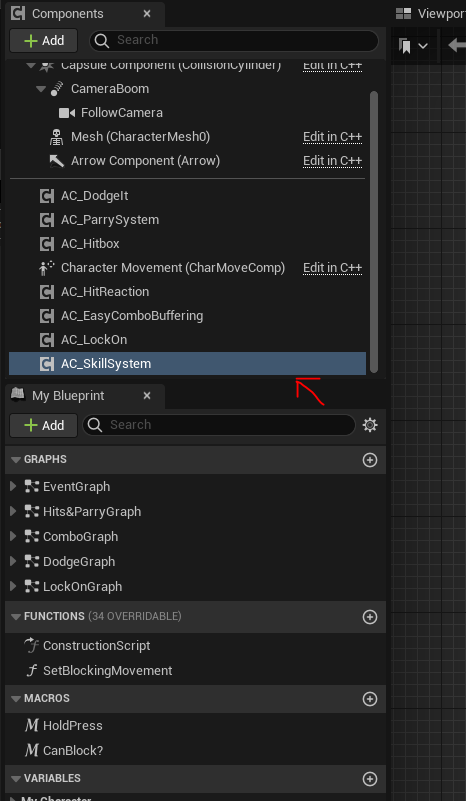Select Character Movement component row
466x801 pixels.
[187, 268]
